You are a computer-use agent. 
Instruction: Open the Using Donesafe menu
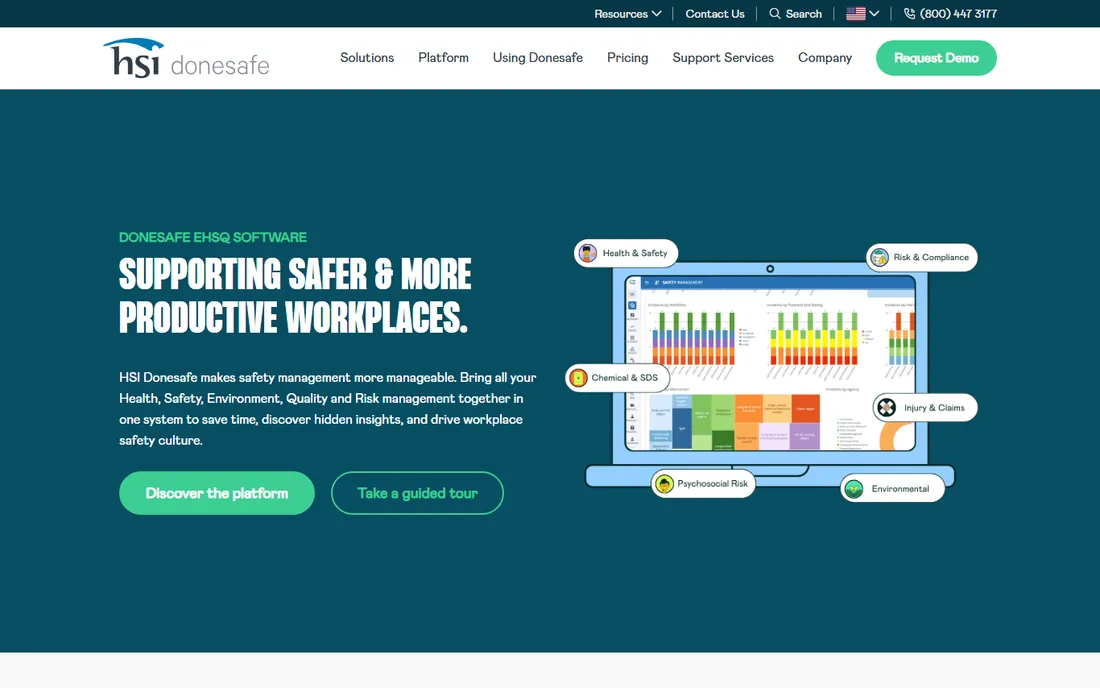(537, 58)
